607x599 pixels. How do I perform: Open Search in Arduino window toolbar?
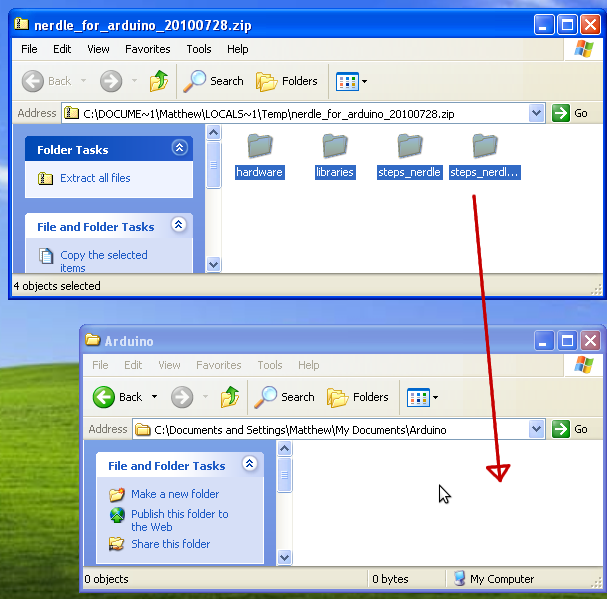click(x=285, y=397)
